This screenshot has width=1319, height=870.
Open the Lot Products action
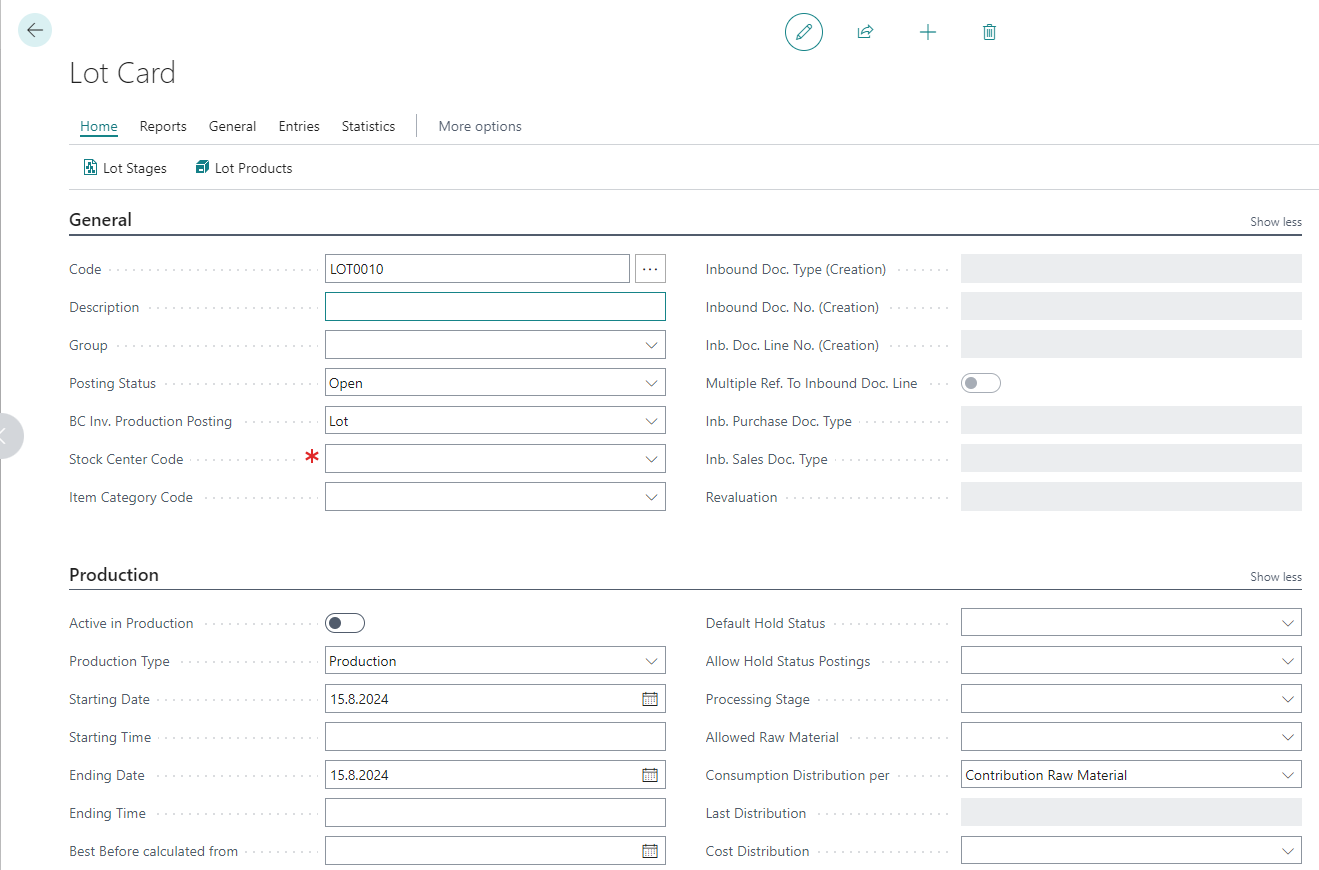[x=244, y=168]
